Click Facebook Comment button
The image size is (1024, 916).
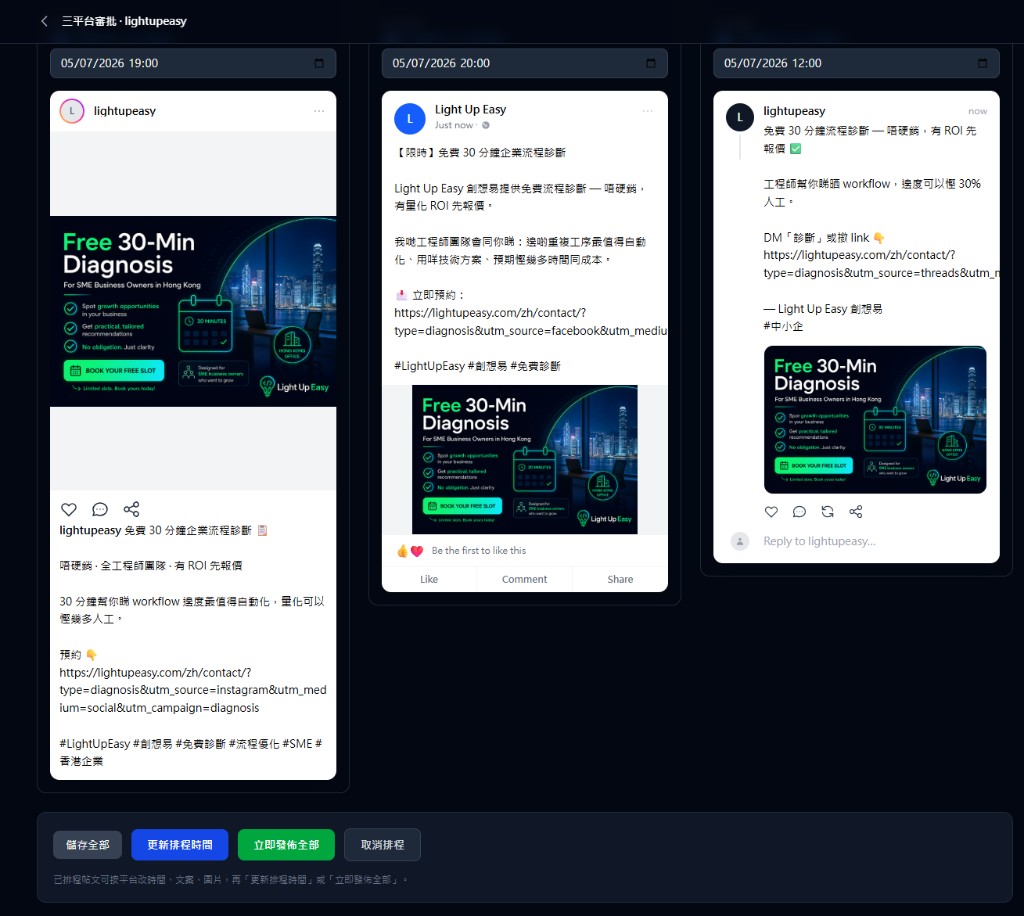[524, 579]
